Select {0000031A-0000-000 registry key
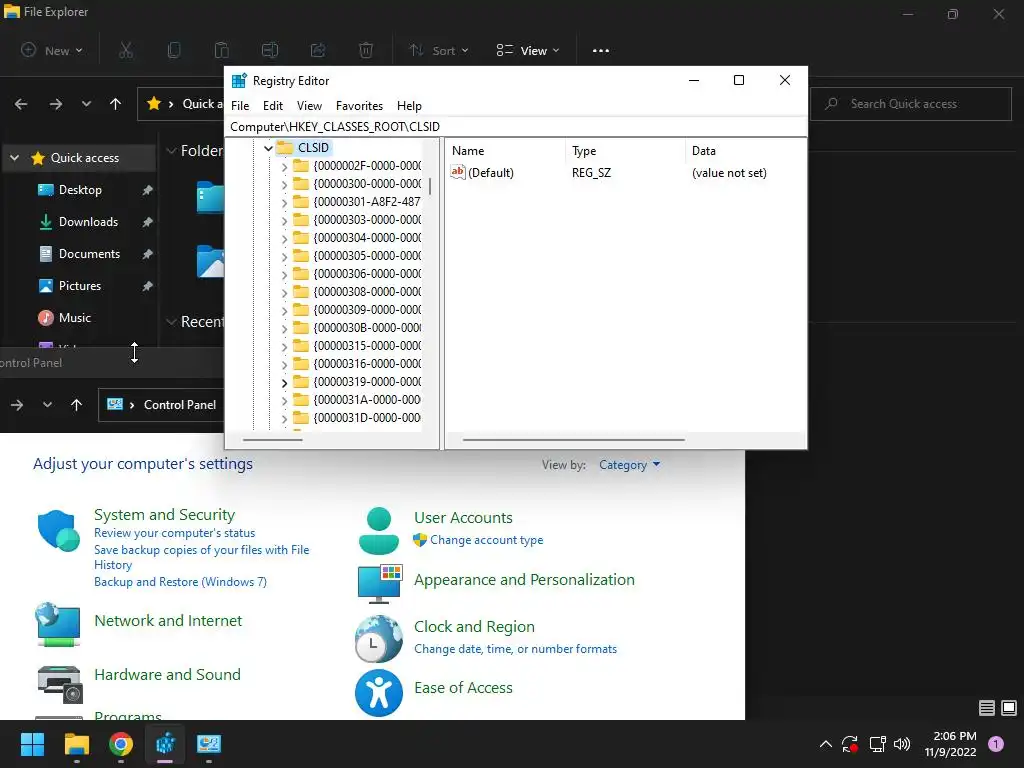Screen dimensions: 1024x768 367,400
